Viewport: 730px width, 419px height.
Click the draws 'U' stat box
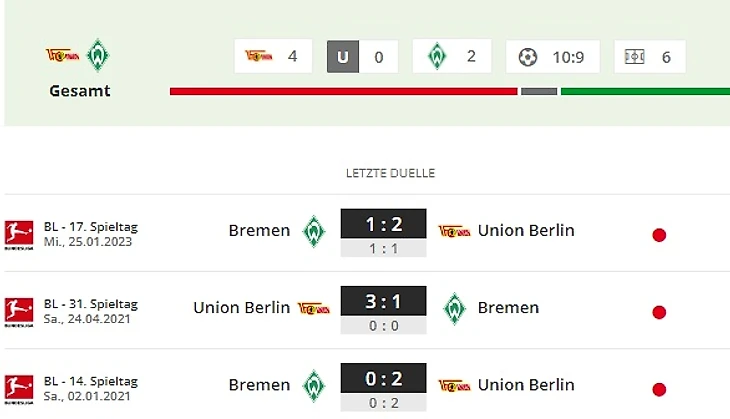(x=343, y=56)
